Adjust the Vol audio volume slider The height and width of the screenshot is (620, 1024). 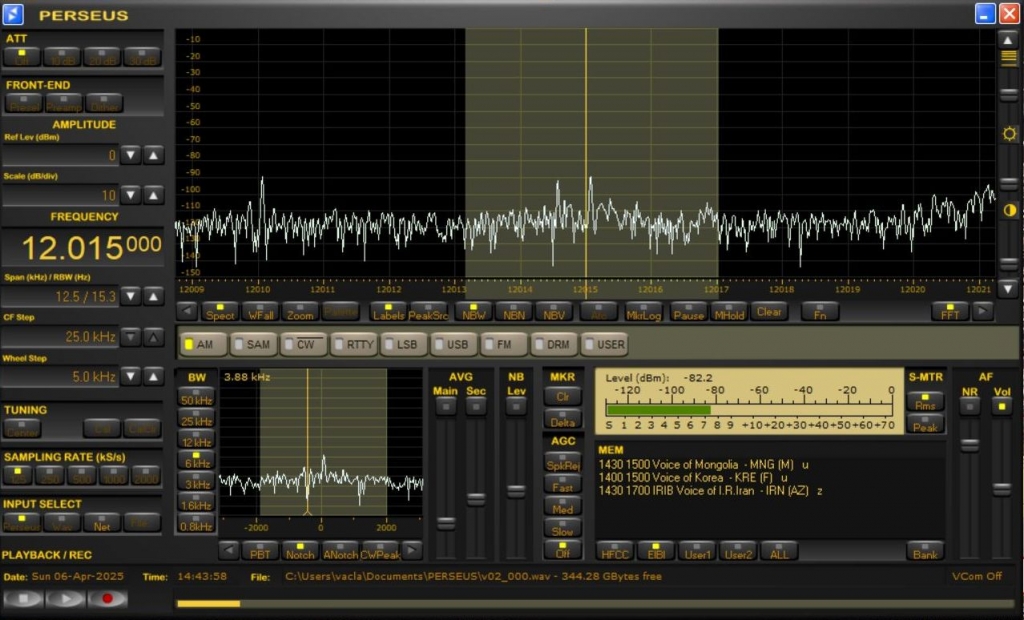coord(1002,489)
